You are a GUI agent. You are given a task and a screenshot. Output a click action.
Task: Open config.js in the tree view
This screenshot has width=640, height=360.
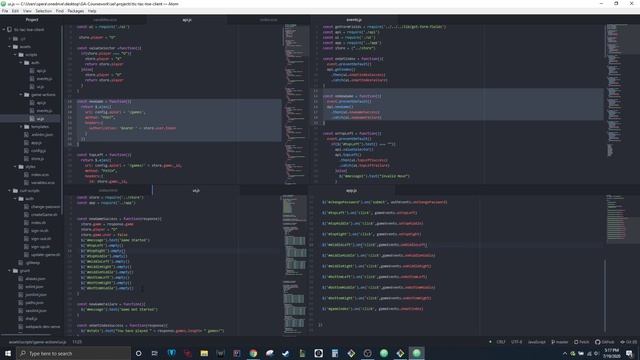[38, 151]
